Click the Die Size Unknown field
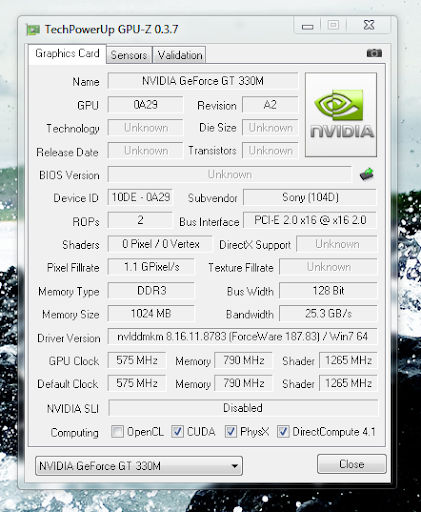This screenshot has height=512, width=421. point(270,128)
